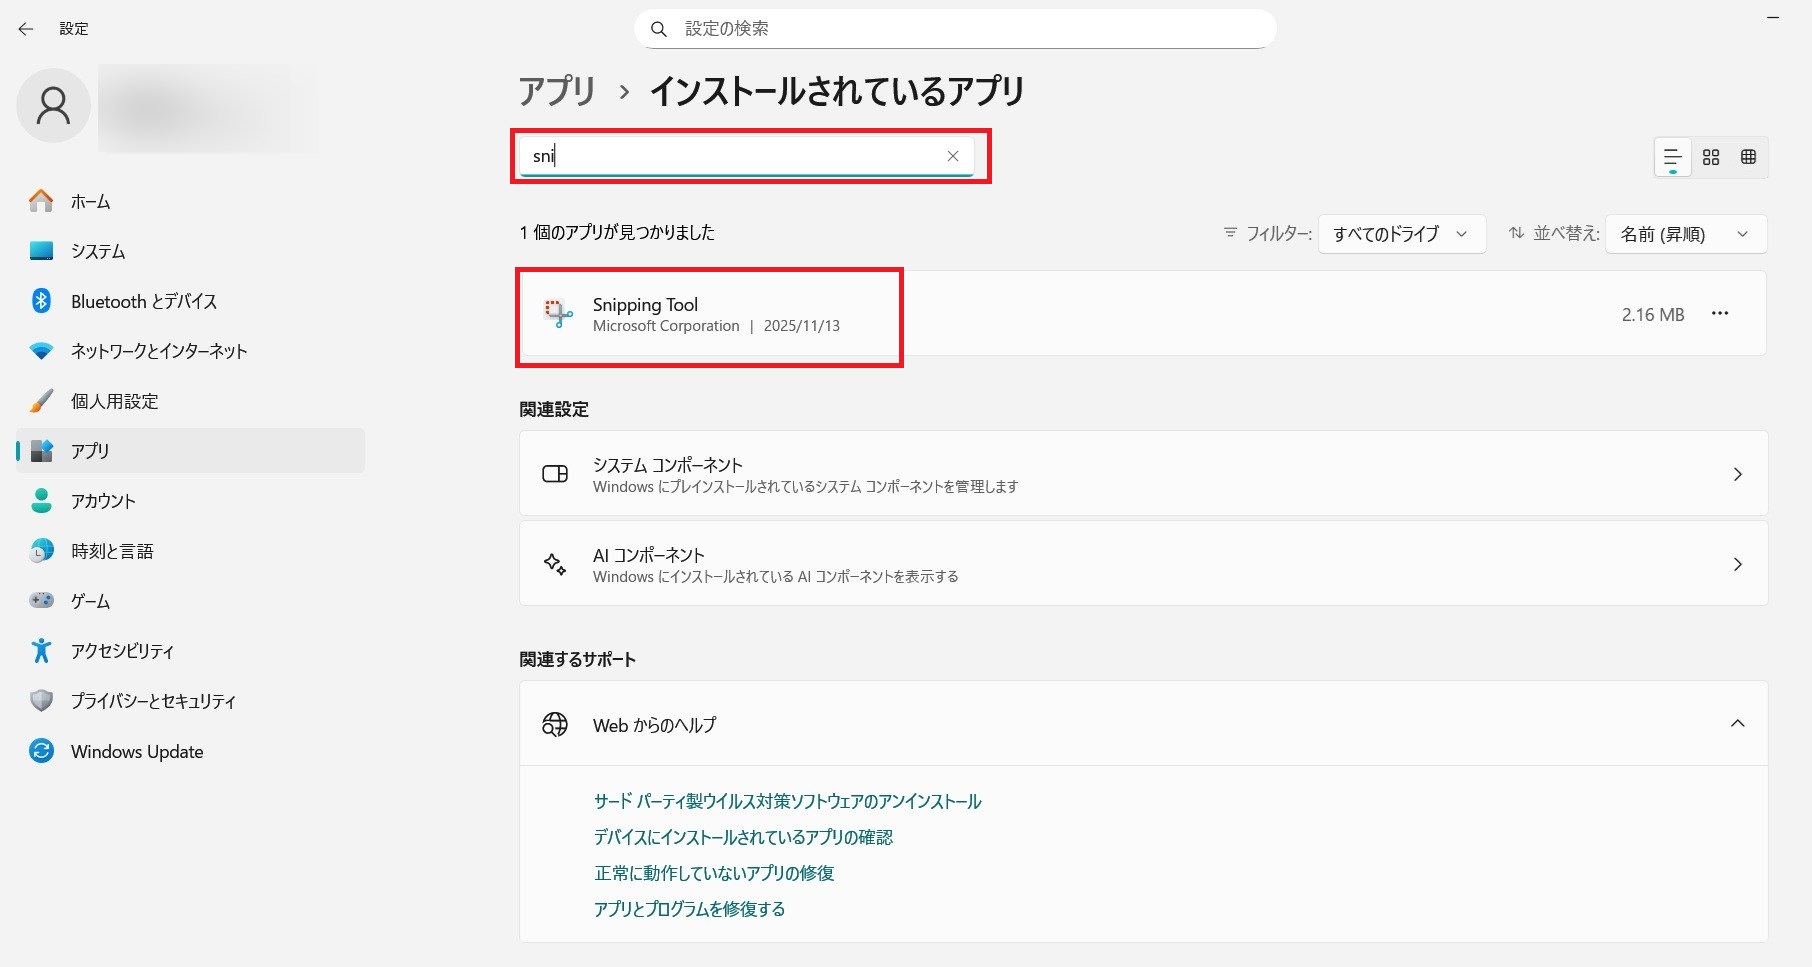The image size is (1812, 967).
Task: Go to Windows Update in the sidebar
Action: coord(136,751)
